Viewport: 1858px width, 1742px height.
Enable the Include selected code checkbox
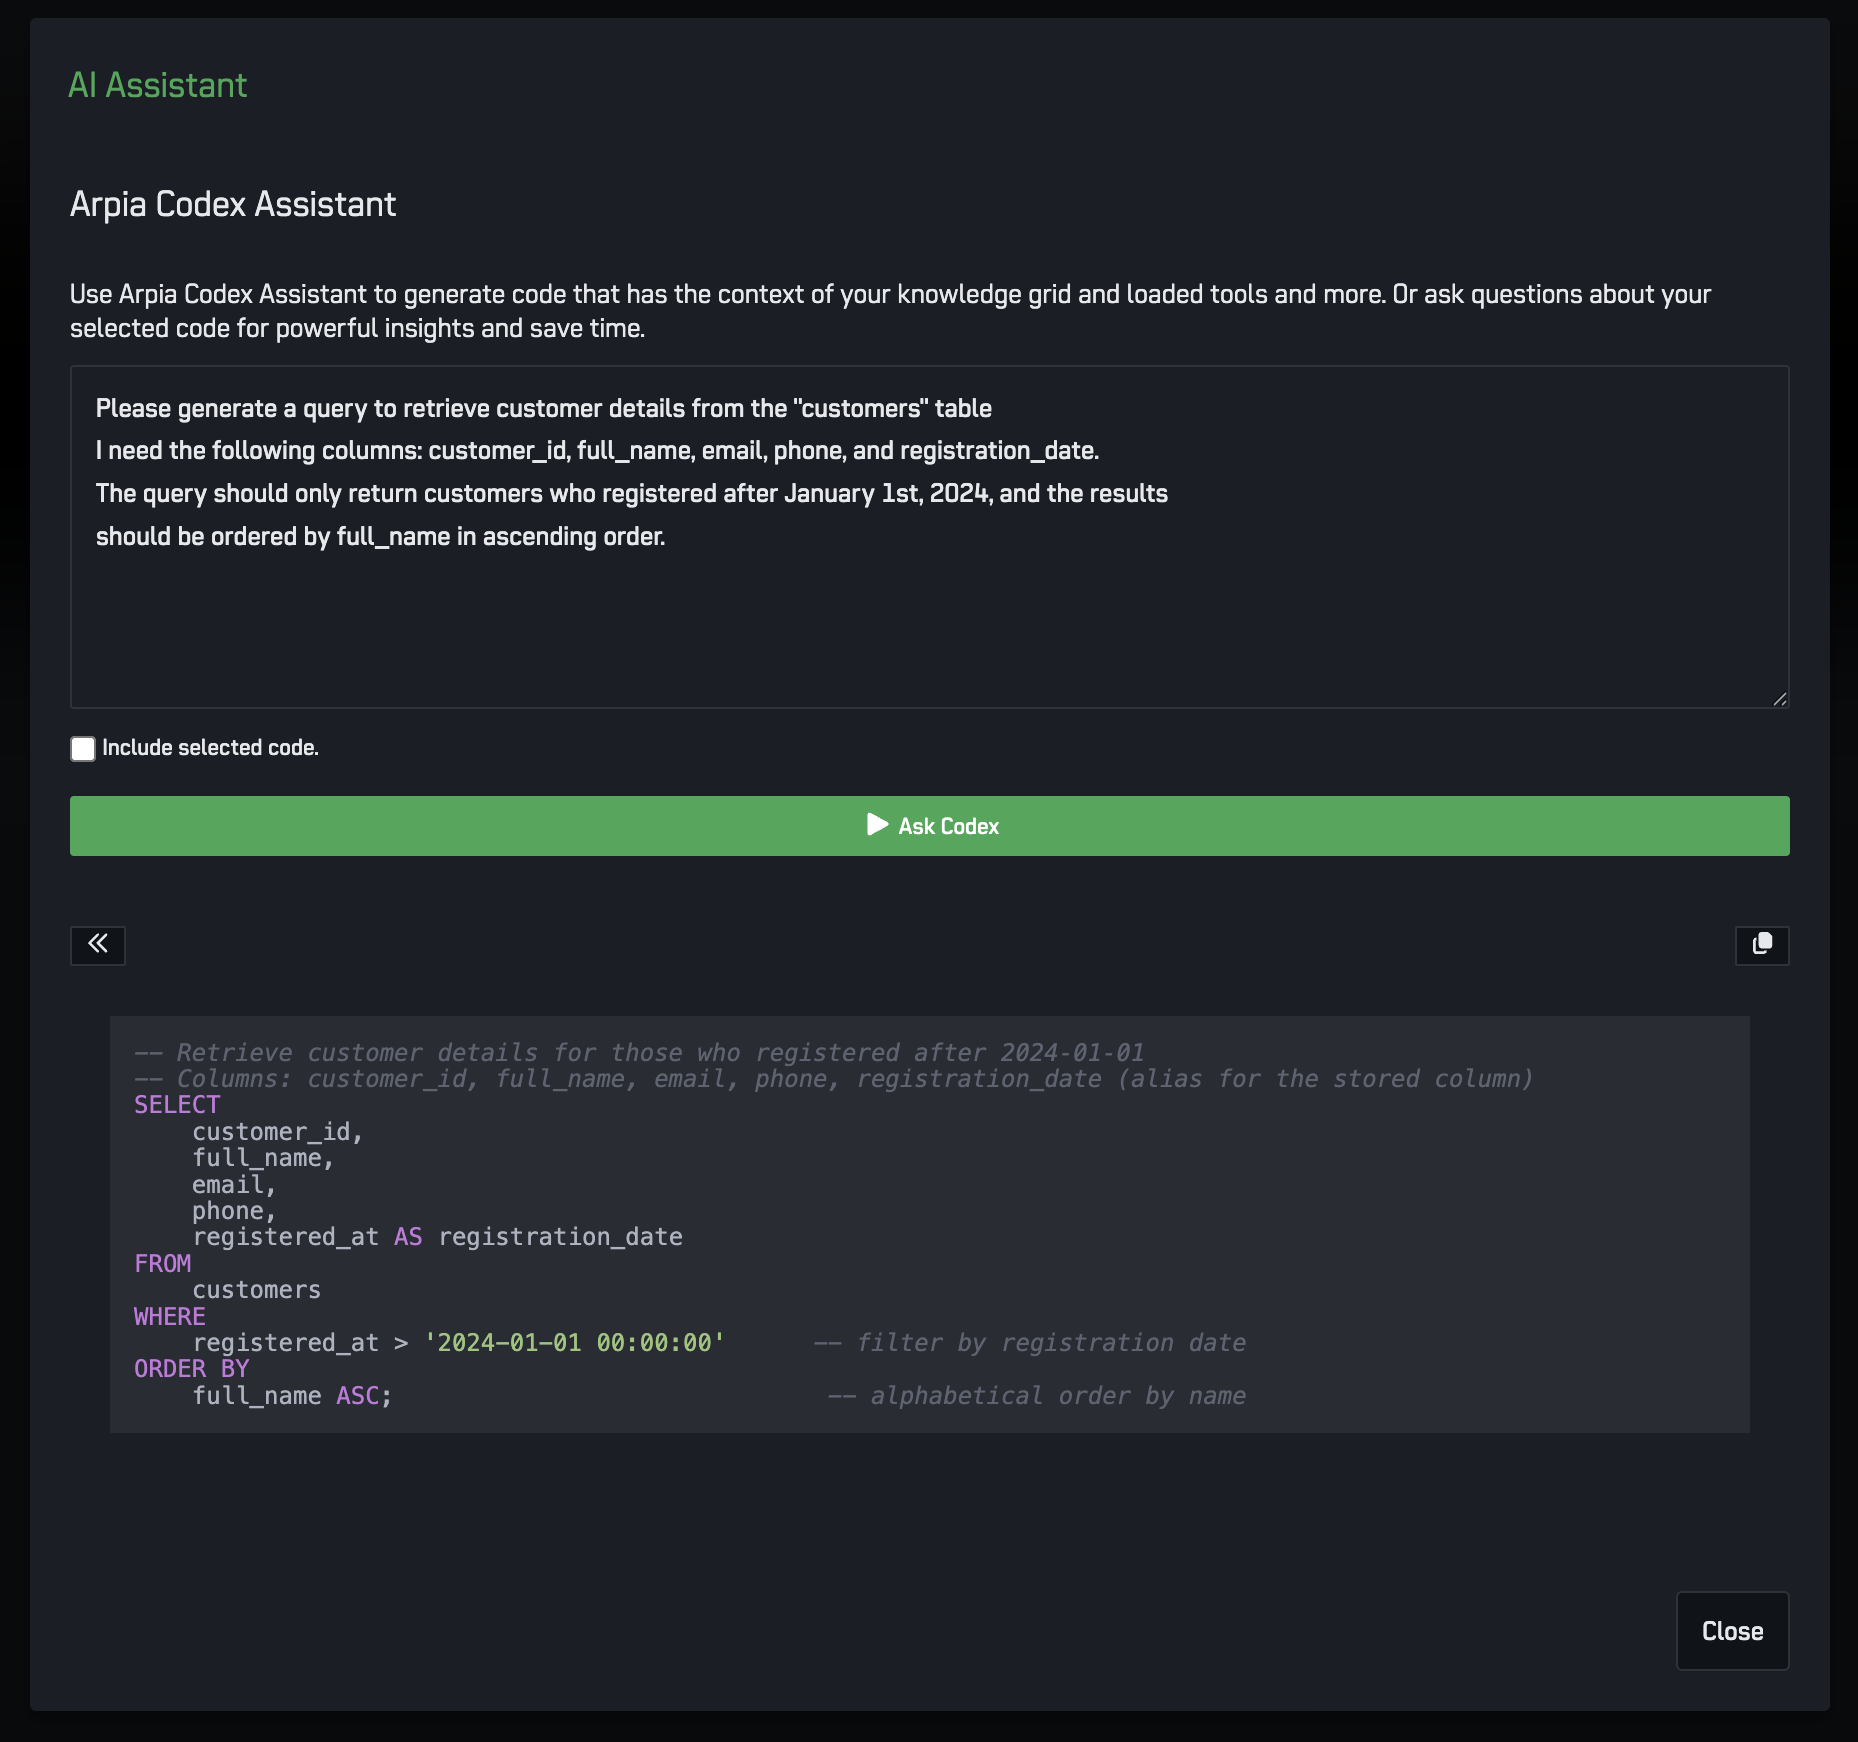(83, 749)
